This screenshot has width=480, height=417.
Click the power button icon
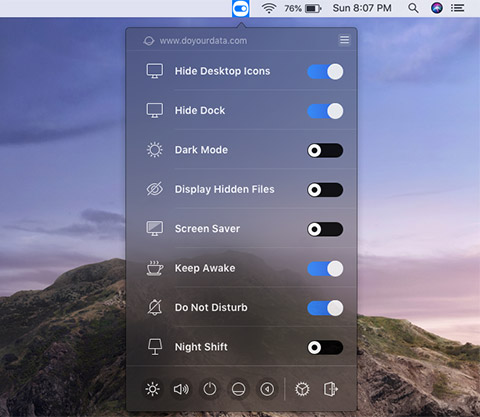point(210,389)
